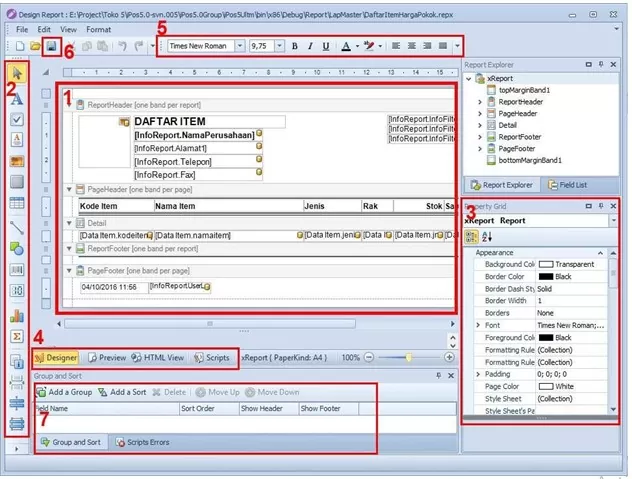632x479 pixels.
Task: Click the Border Color black swatch
Action: [x=546, y=275]
